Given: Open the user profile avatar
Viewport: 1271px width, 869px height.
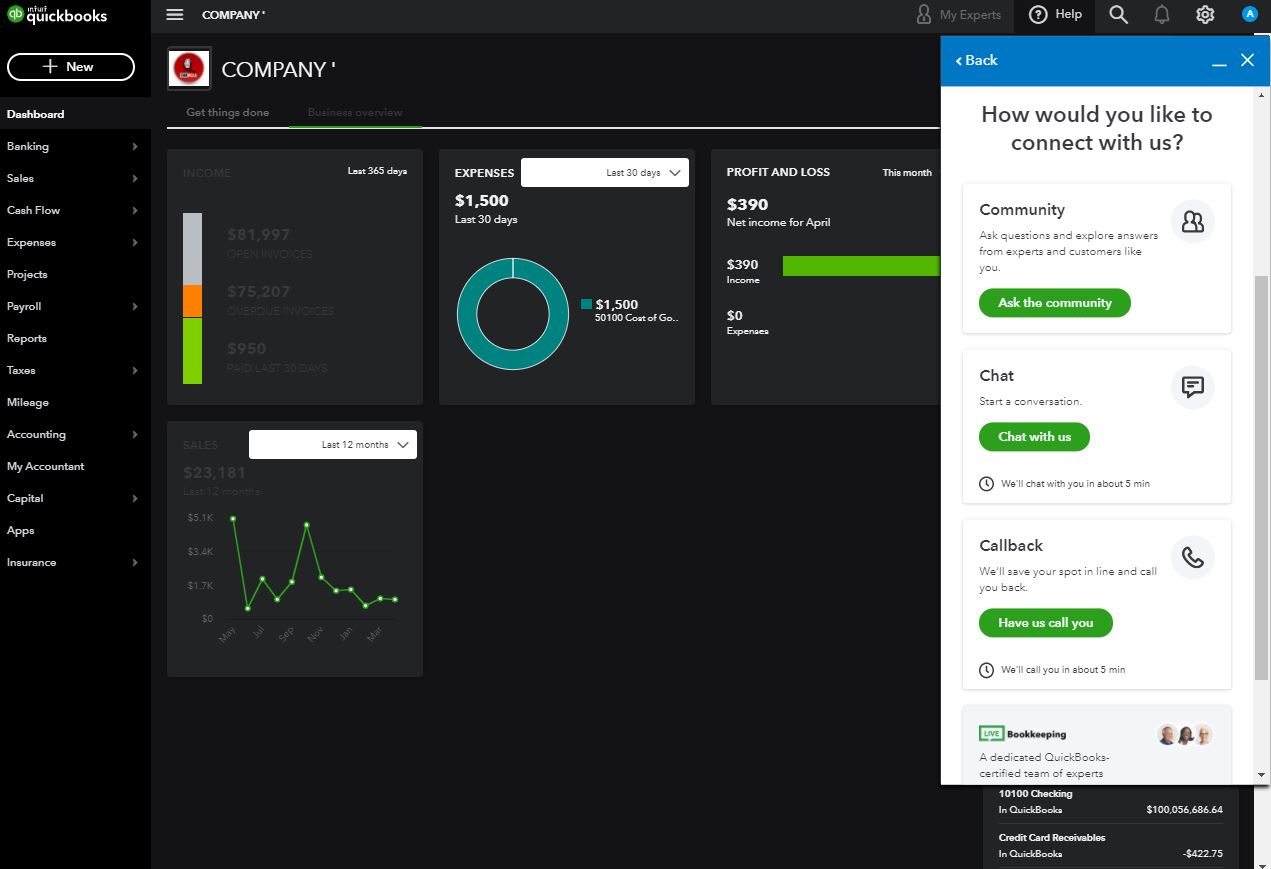Looking at the screenshot, I should tap(1249, 14).
